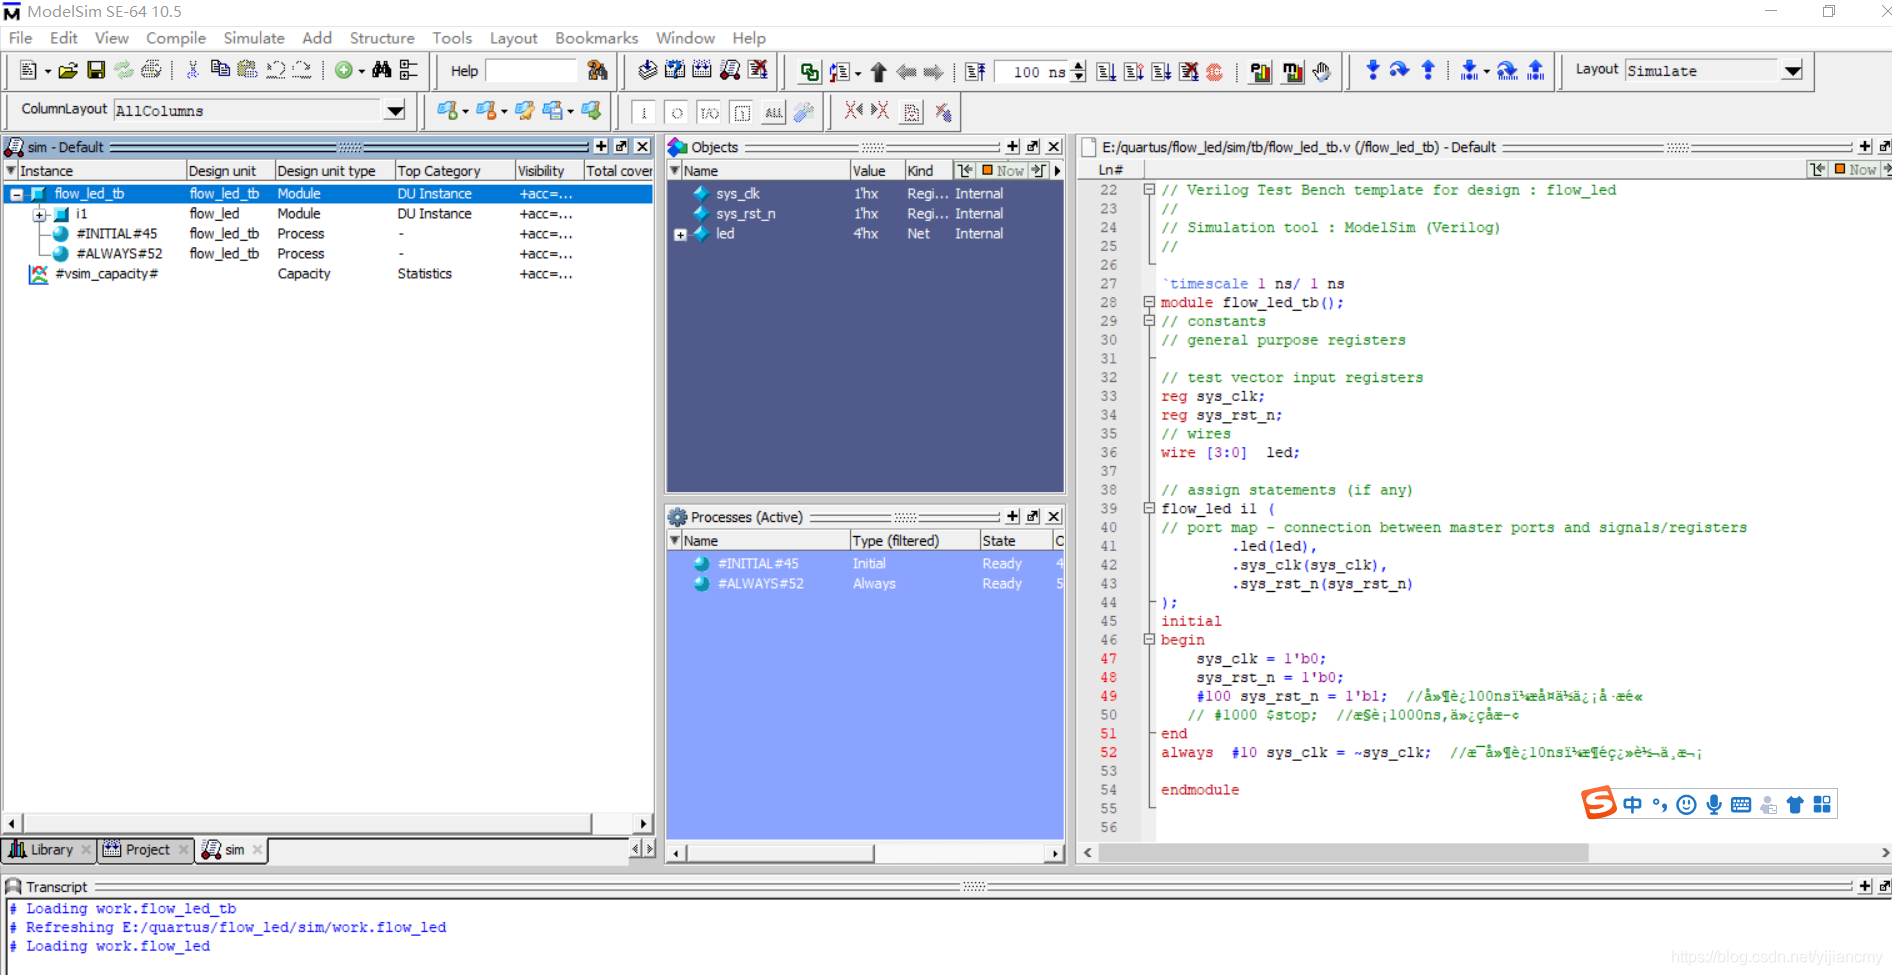The width and height of the screenshot is (1892, 975).
Task: Click the black up-arrow Environment Up icon
Action: pos(878,71)
